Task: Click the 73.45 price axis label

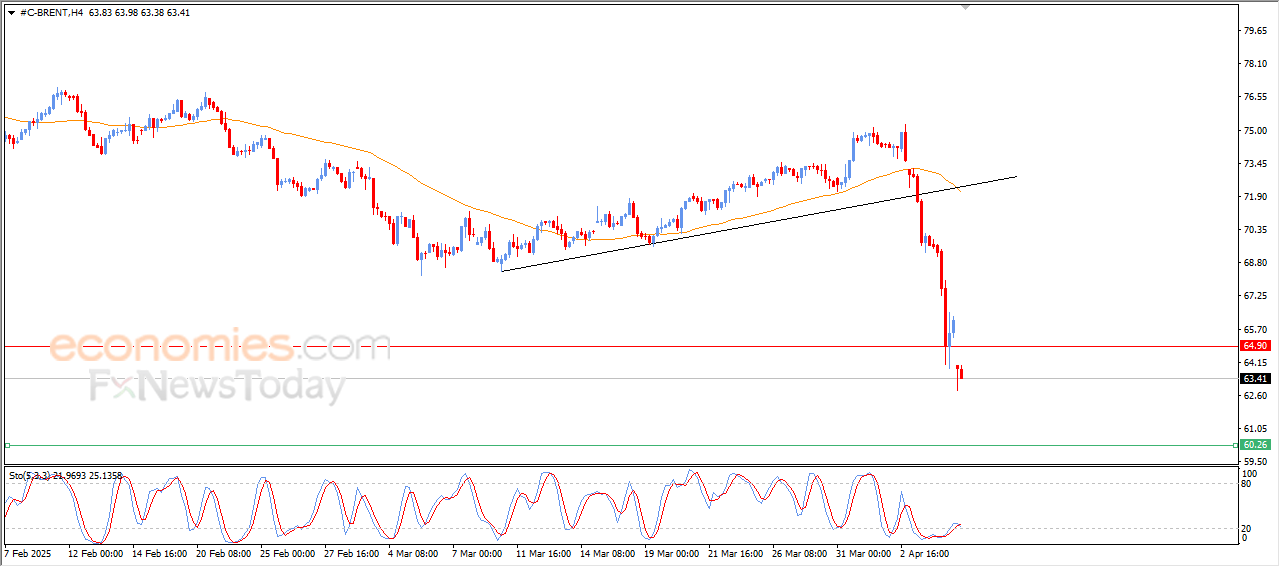Action: click(x=1254, y=163)
